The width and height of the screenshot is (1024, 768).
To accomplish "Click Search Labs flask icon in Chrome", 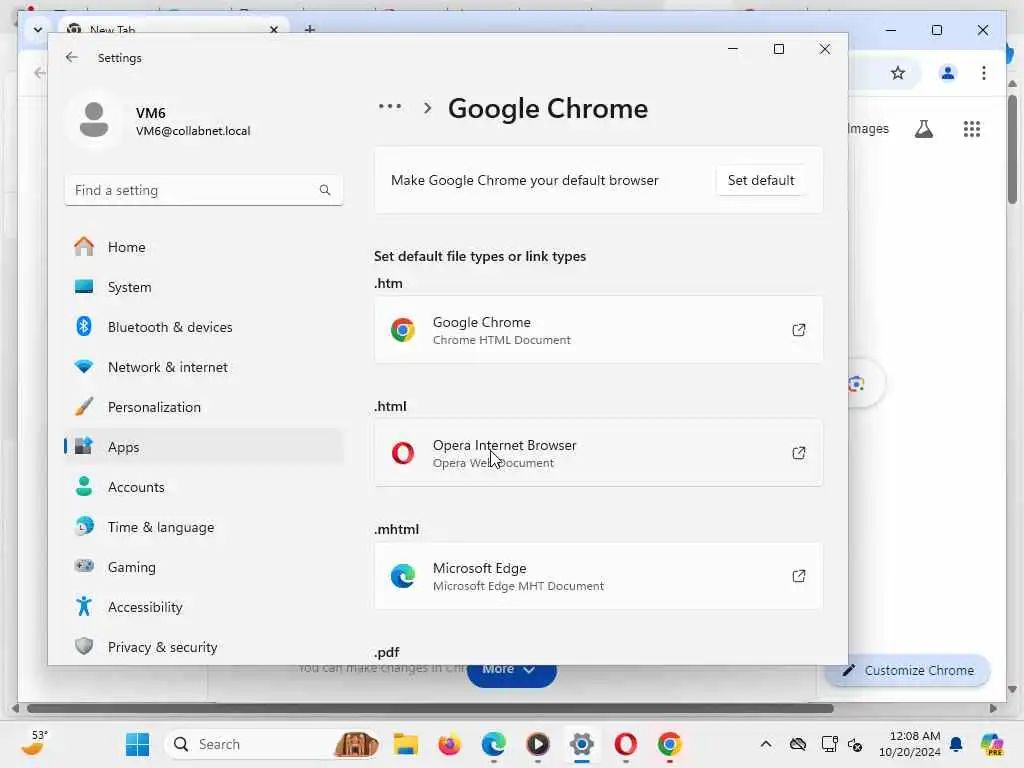I will pyautogui.click(x=923, y=129).
